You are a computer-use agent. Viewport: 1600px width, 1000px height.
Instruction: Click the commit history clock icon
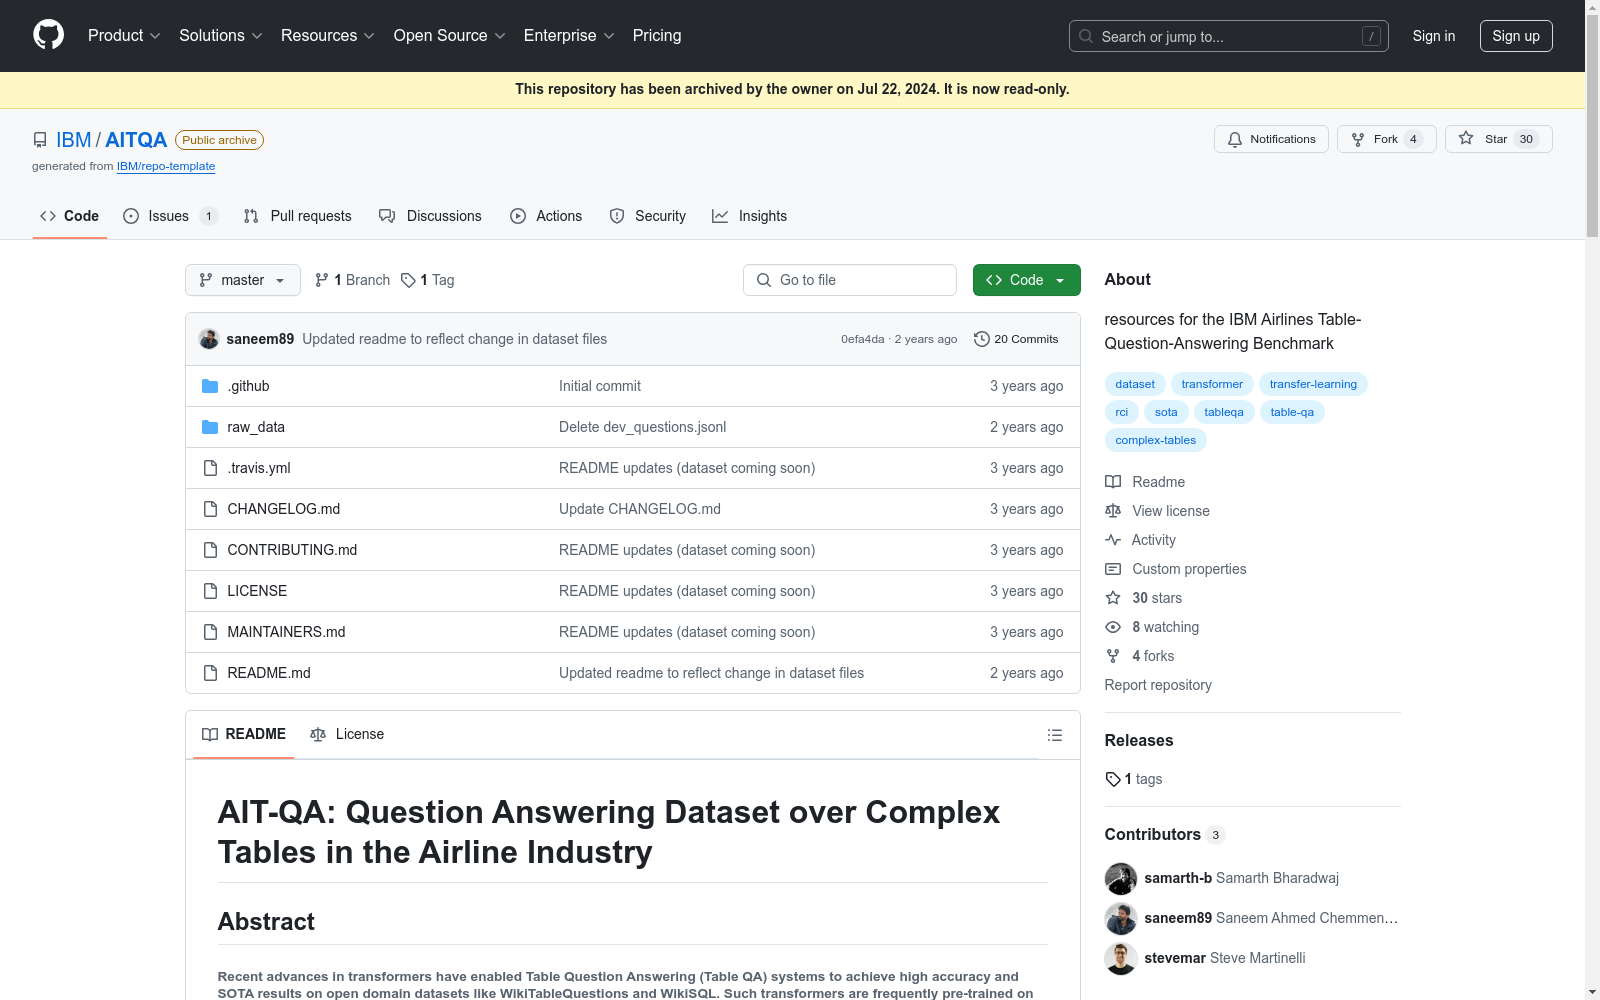[982, 339]
